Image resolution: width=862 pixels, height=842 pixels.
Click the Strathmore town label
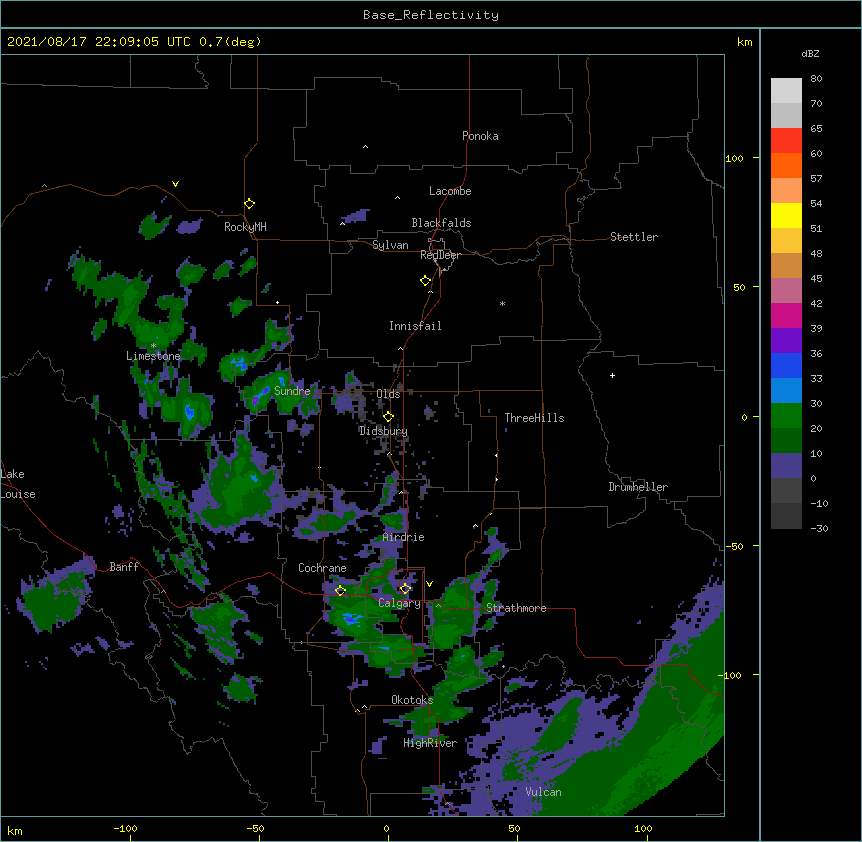pos(516,608)
